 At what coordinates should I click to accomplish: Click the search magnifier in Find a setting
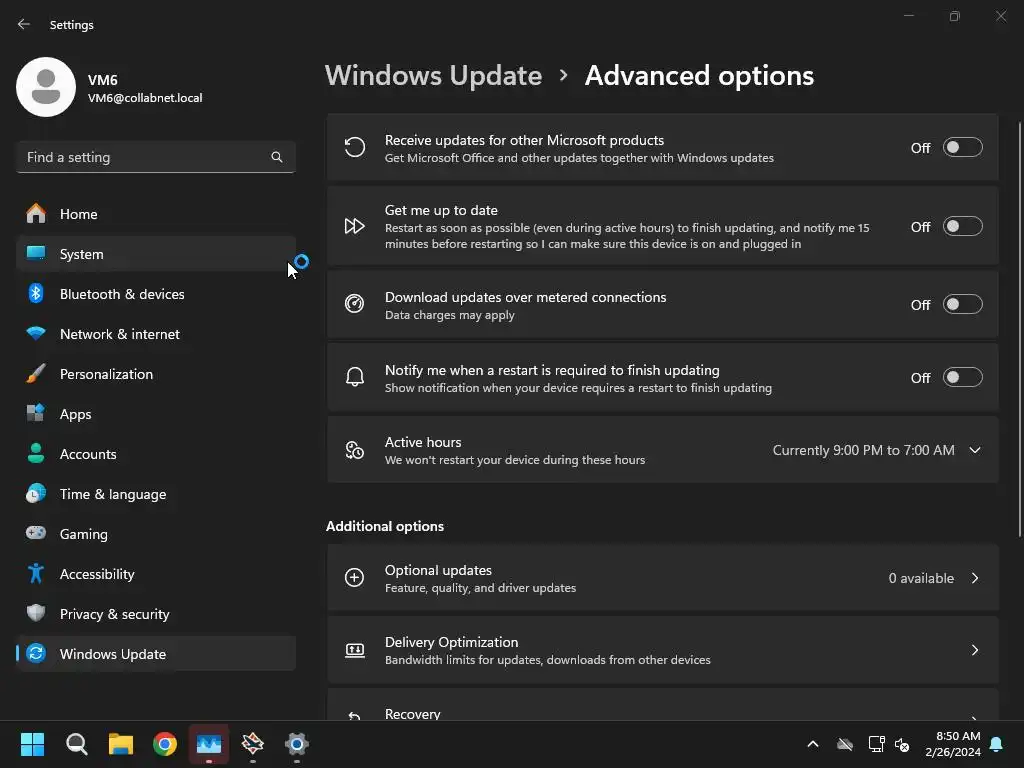[x=277, y=157]
